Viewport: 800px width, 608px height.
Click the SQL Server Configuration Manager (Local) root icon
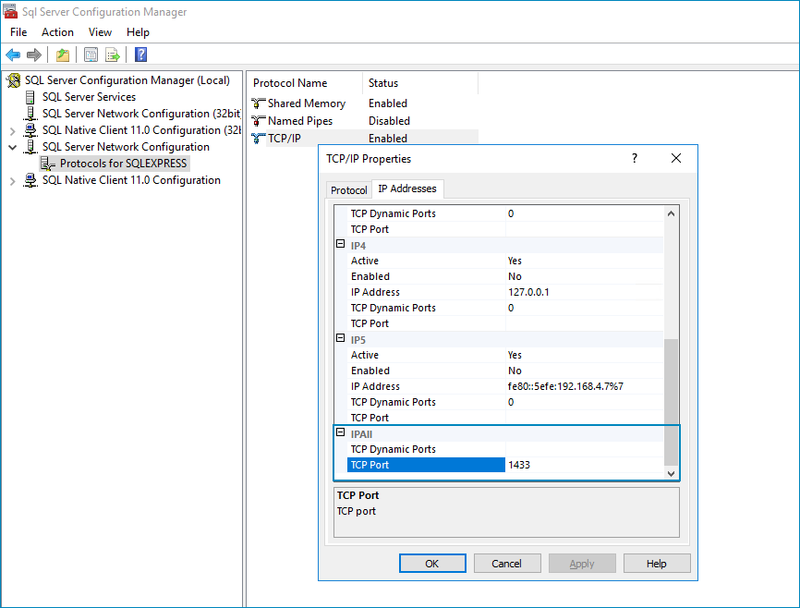pos(14,81)
